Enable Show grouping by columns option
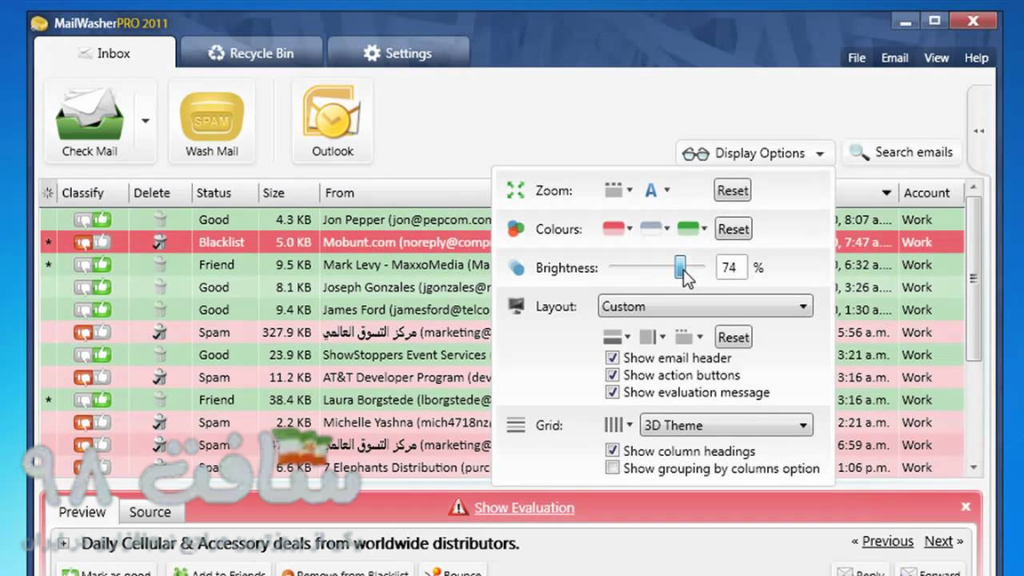1024x576 pixels. pyautogui.click(x=612, y=468)
